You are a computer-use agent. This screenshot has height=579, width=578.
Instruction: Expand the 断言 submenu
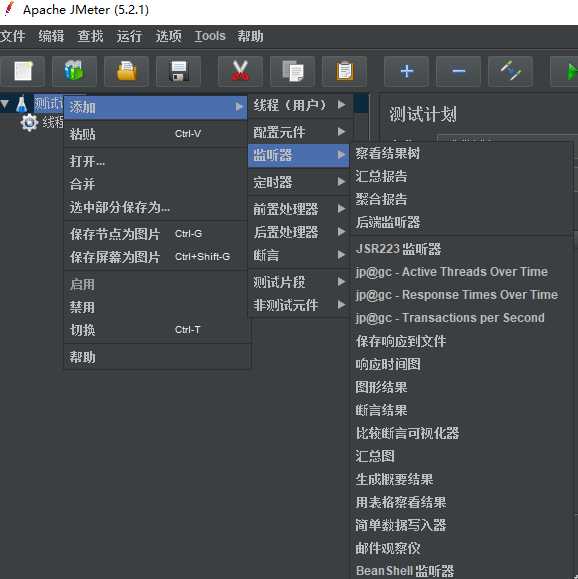pyautogui.click(x=299, y=255)
